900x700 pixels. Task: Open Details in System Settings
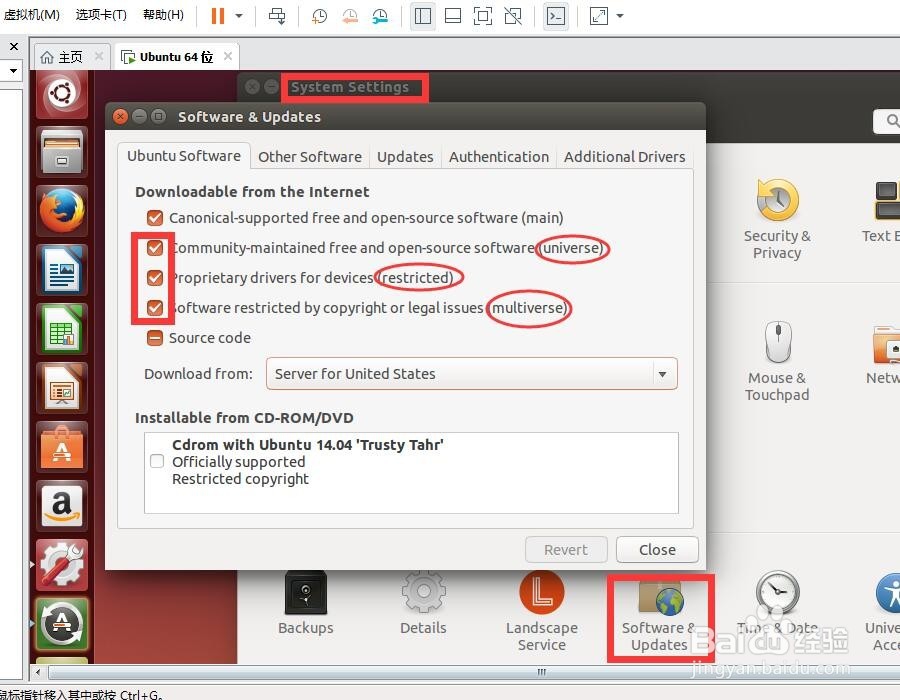click(423, 602)
